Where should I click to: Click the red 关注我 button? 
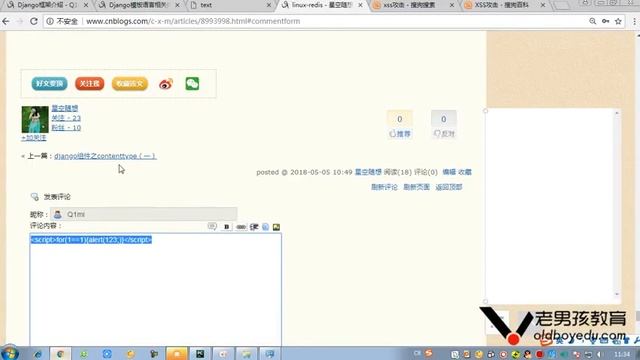[89, 84]
